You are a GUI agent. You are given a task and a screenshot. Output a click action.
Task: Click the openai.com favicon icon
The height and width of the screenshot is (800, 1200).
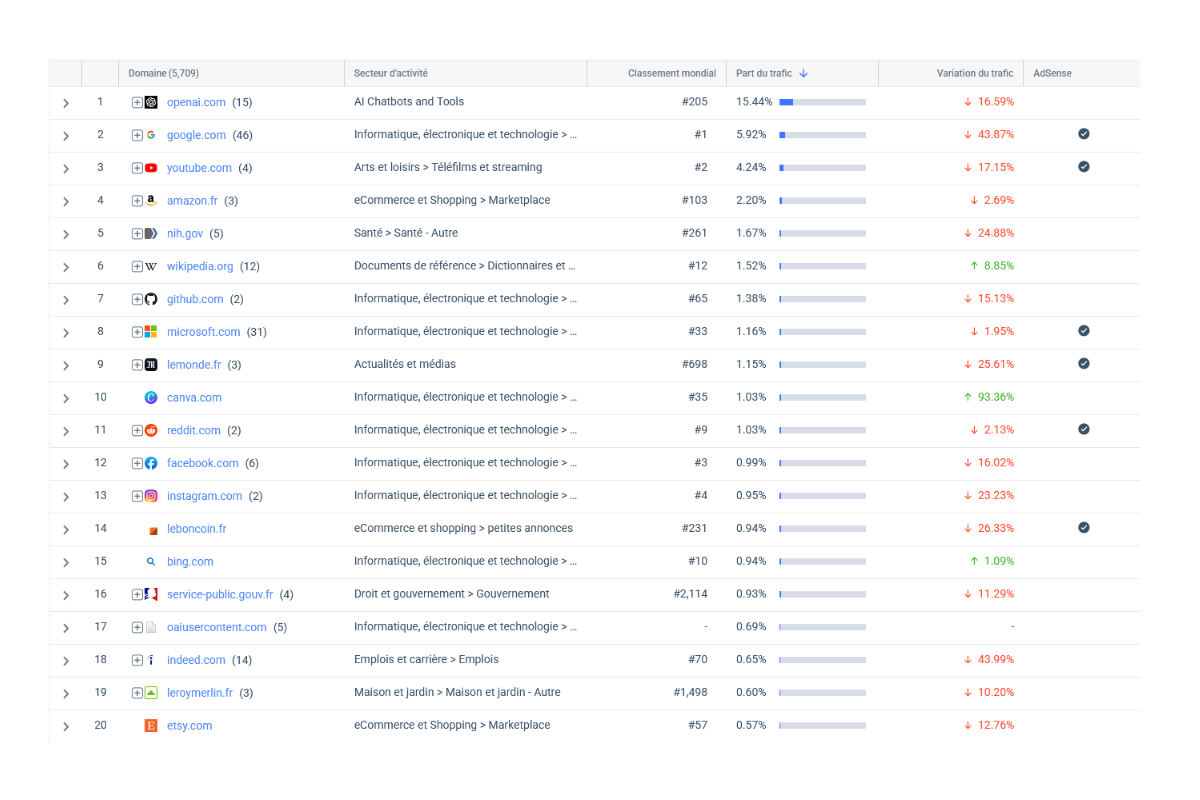pyautogui.click(x=151, y=102)
